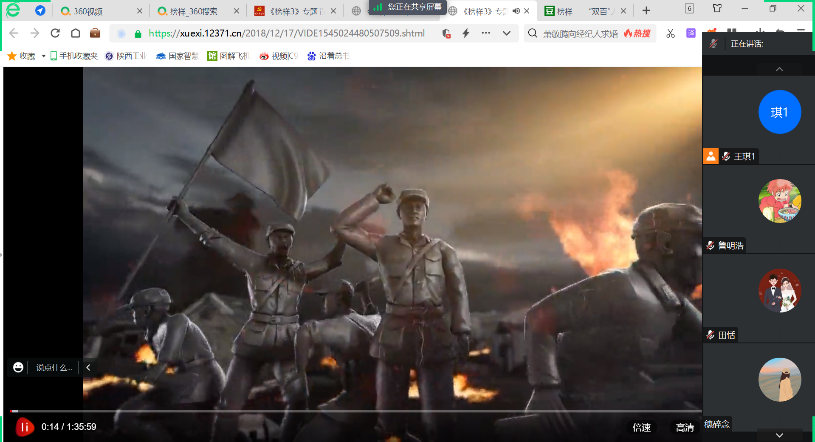Image resolution: width=815 pixels, height=442 pixels.
Task: Click the 热搜 hot search button
Action: tap(637, 33)
